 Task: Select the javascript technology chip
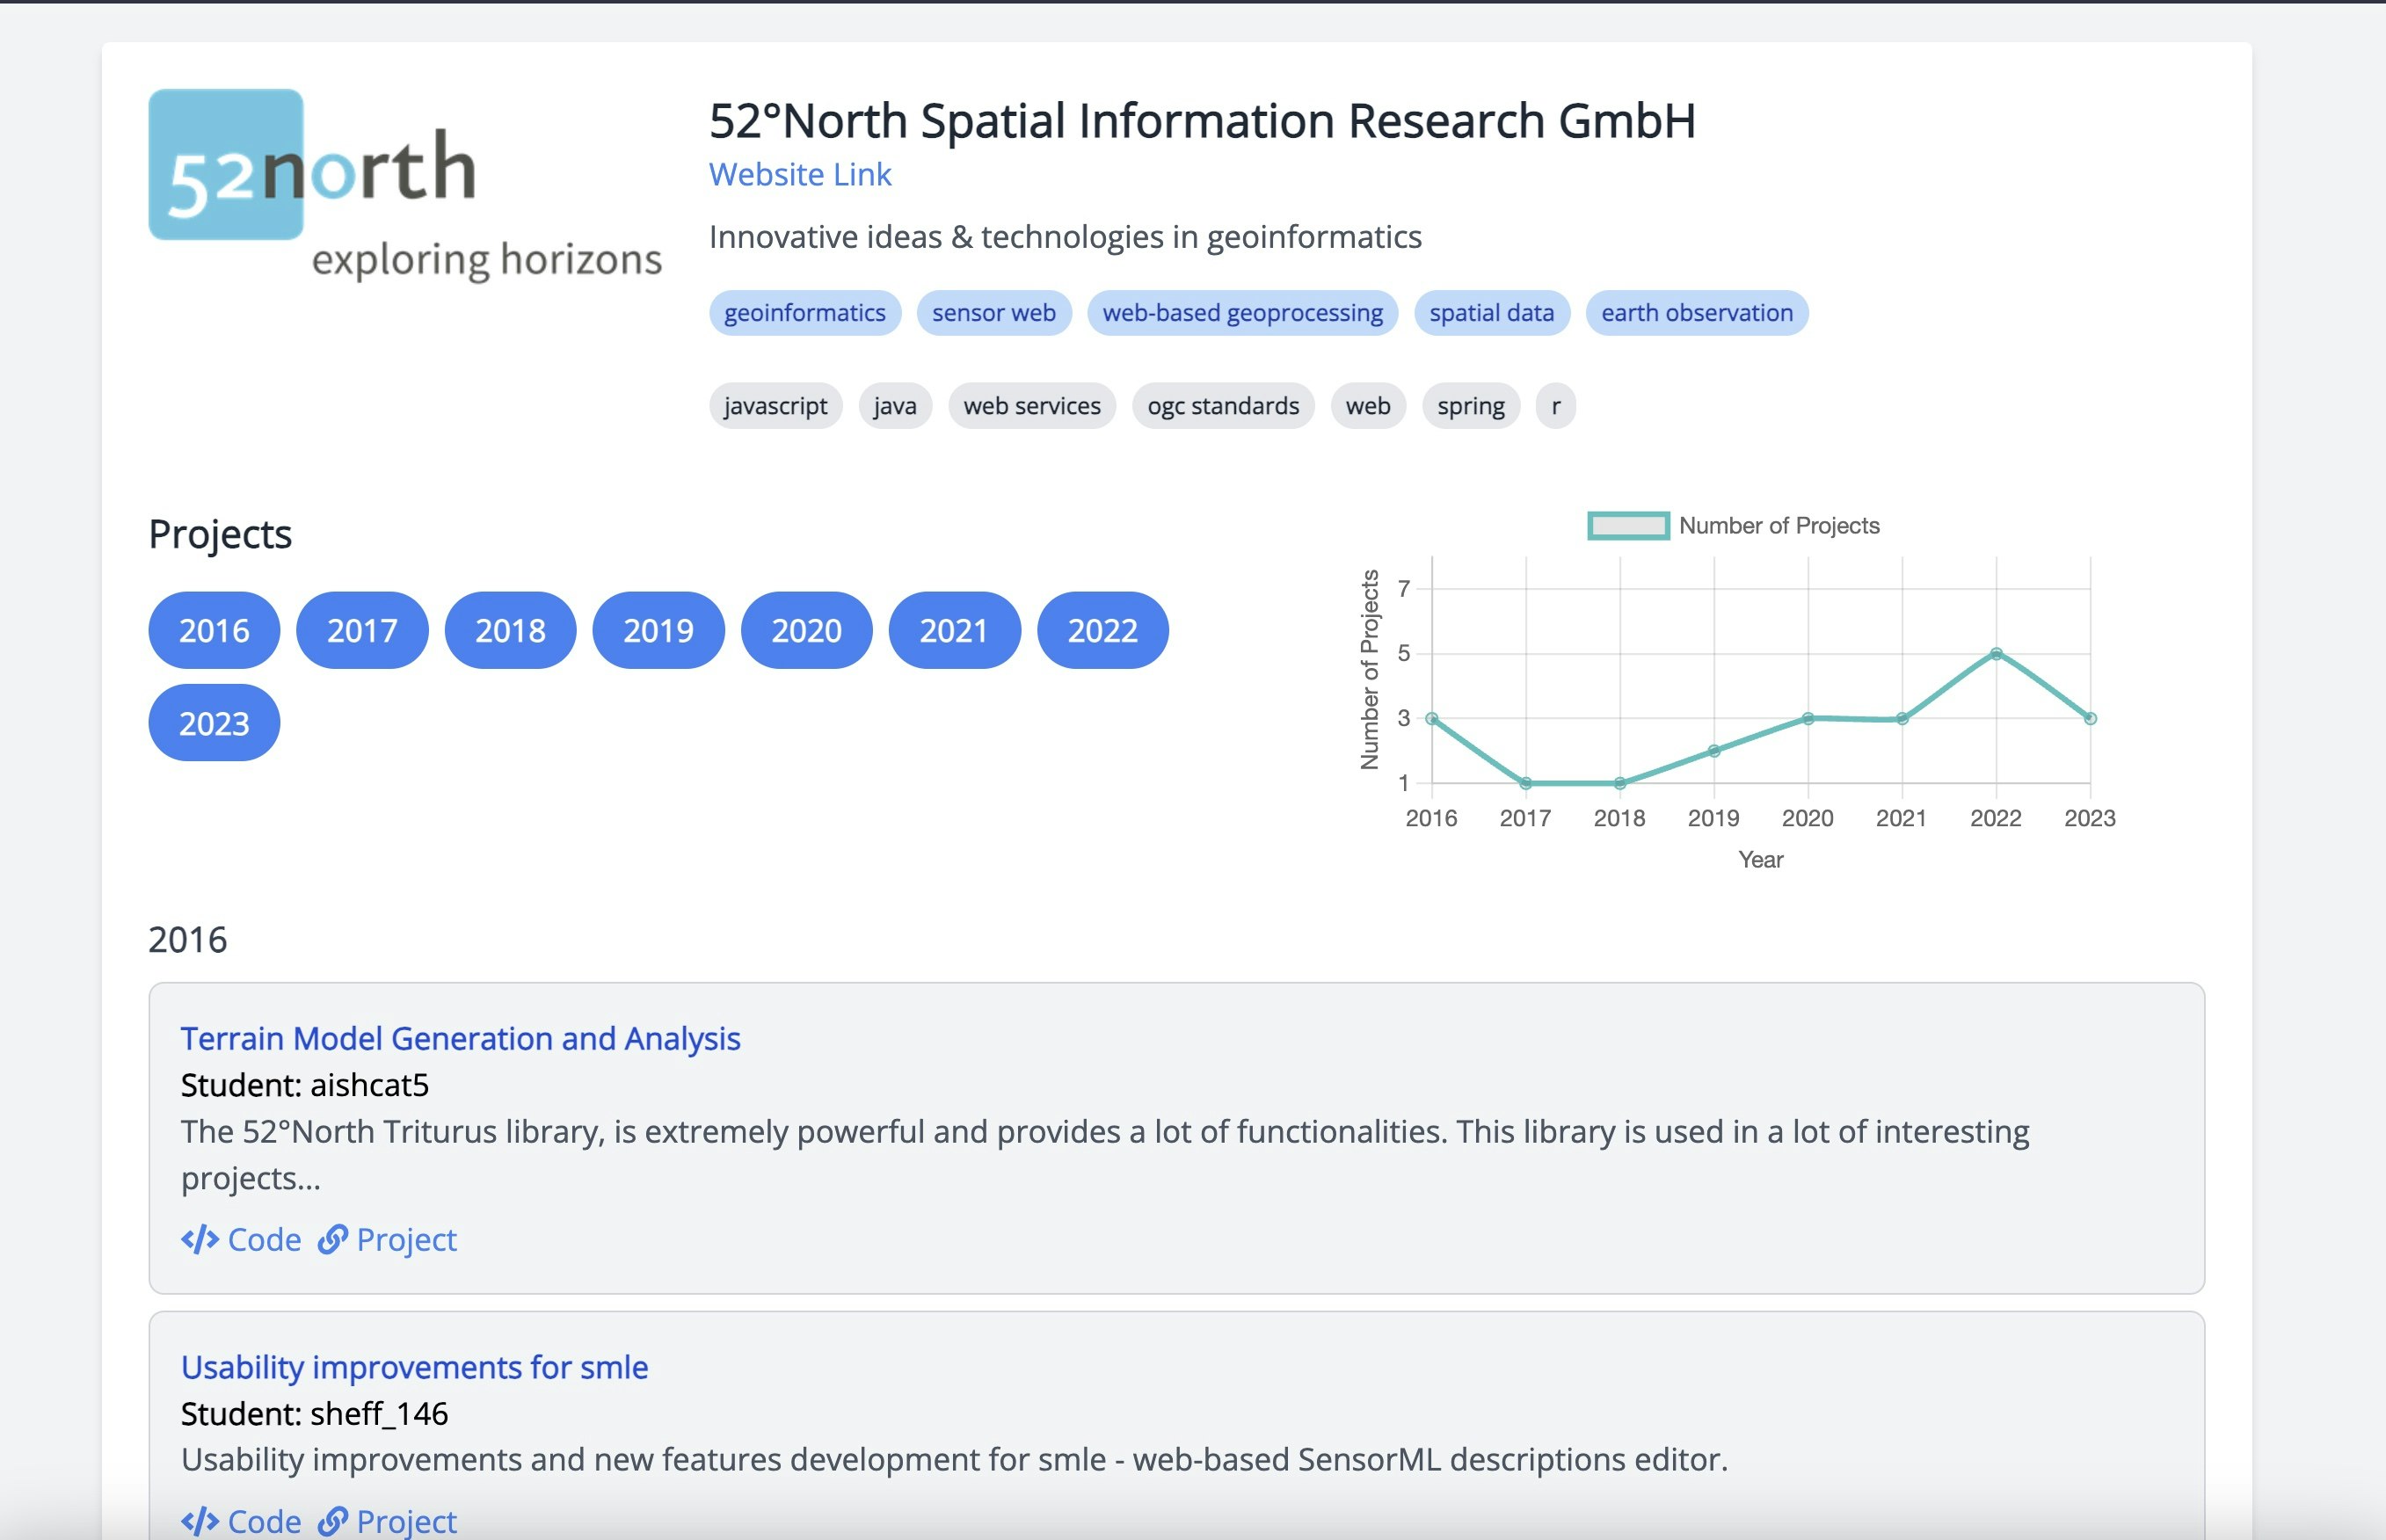[x=776, y=406]
